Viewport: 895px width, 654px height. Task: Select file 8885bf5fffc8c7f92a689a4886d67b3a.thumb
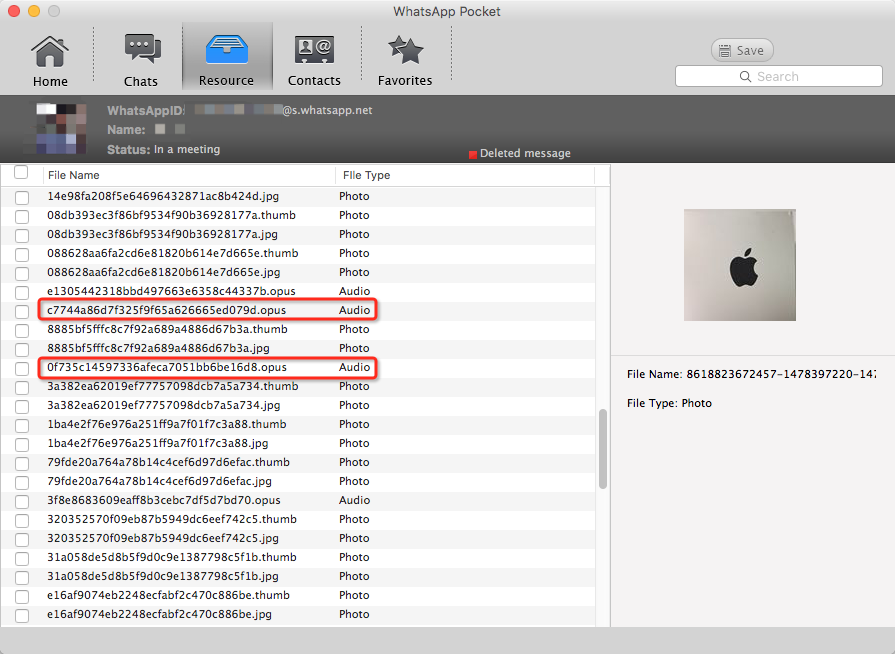(167, 329)
